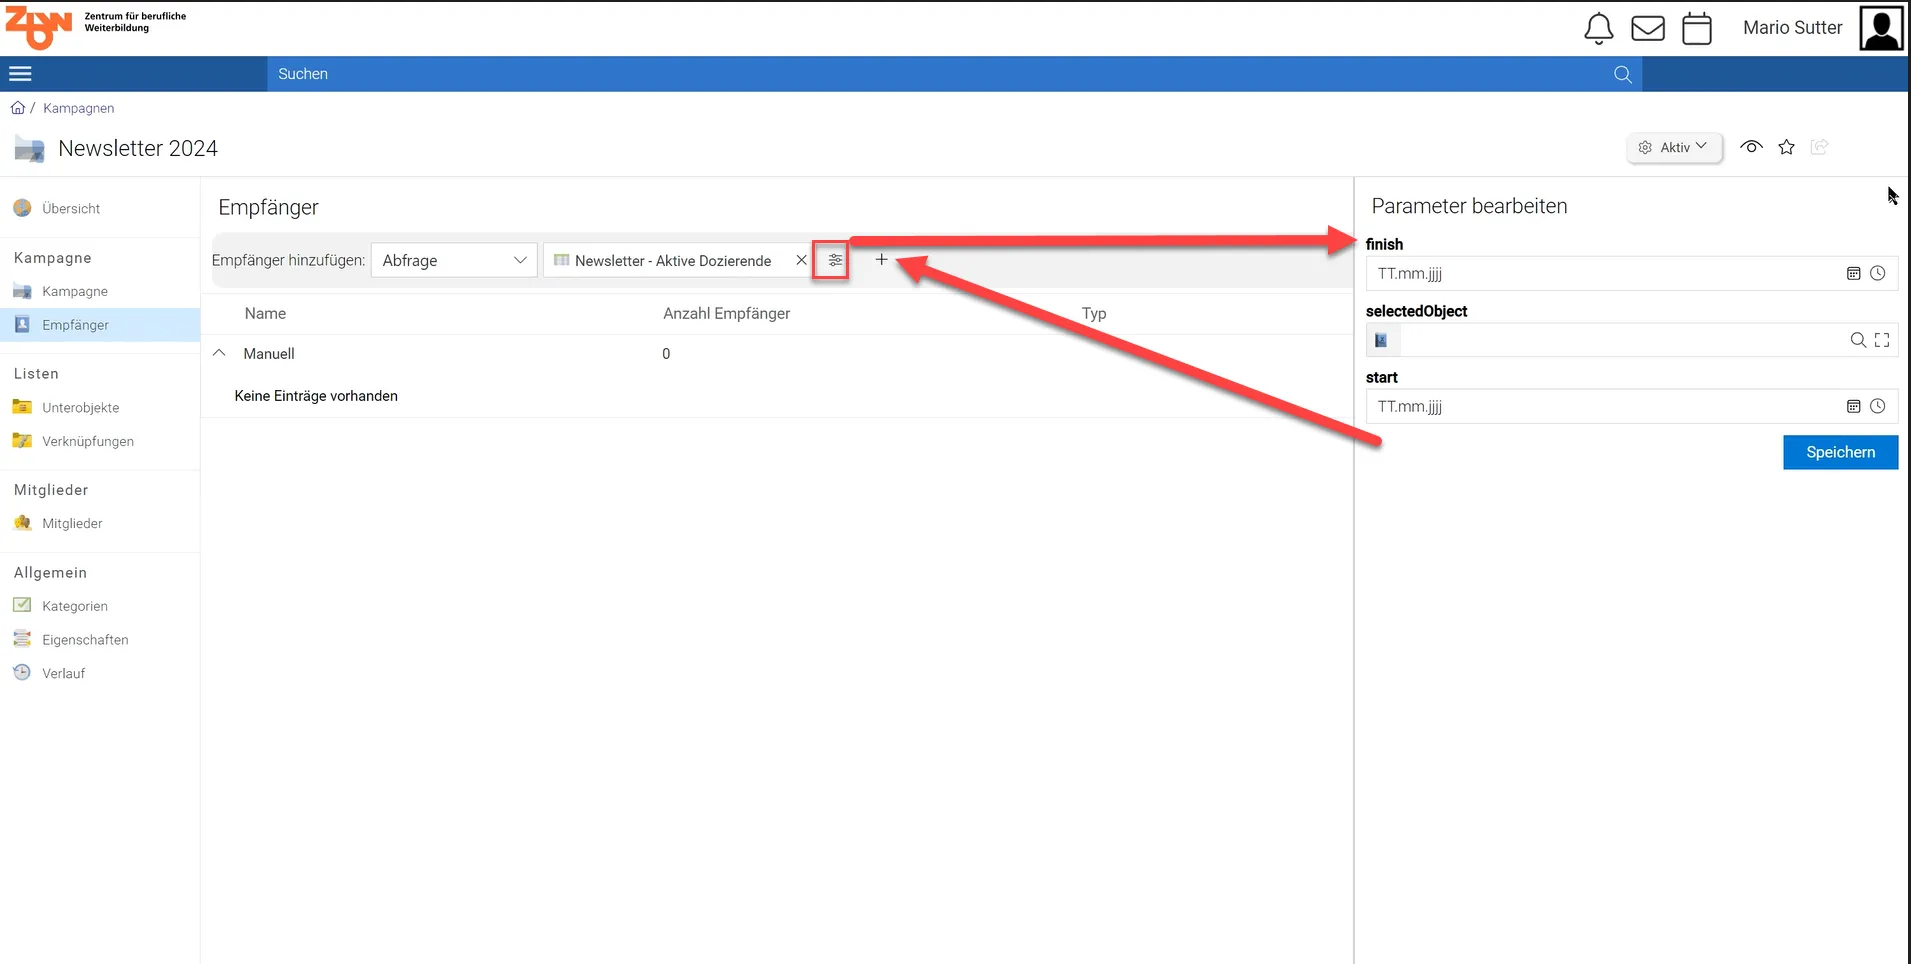Image resolution: width=1911 pixels, height=964 pixels.
Task: Click the search magnifier icon
Action: tap(1623, 74)
